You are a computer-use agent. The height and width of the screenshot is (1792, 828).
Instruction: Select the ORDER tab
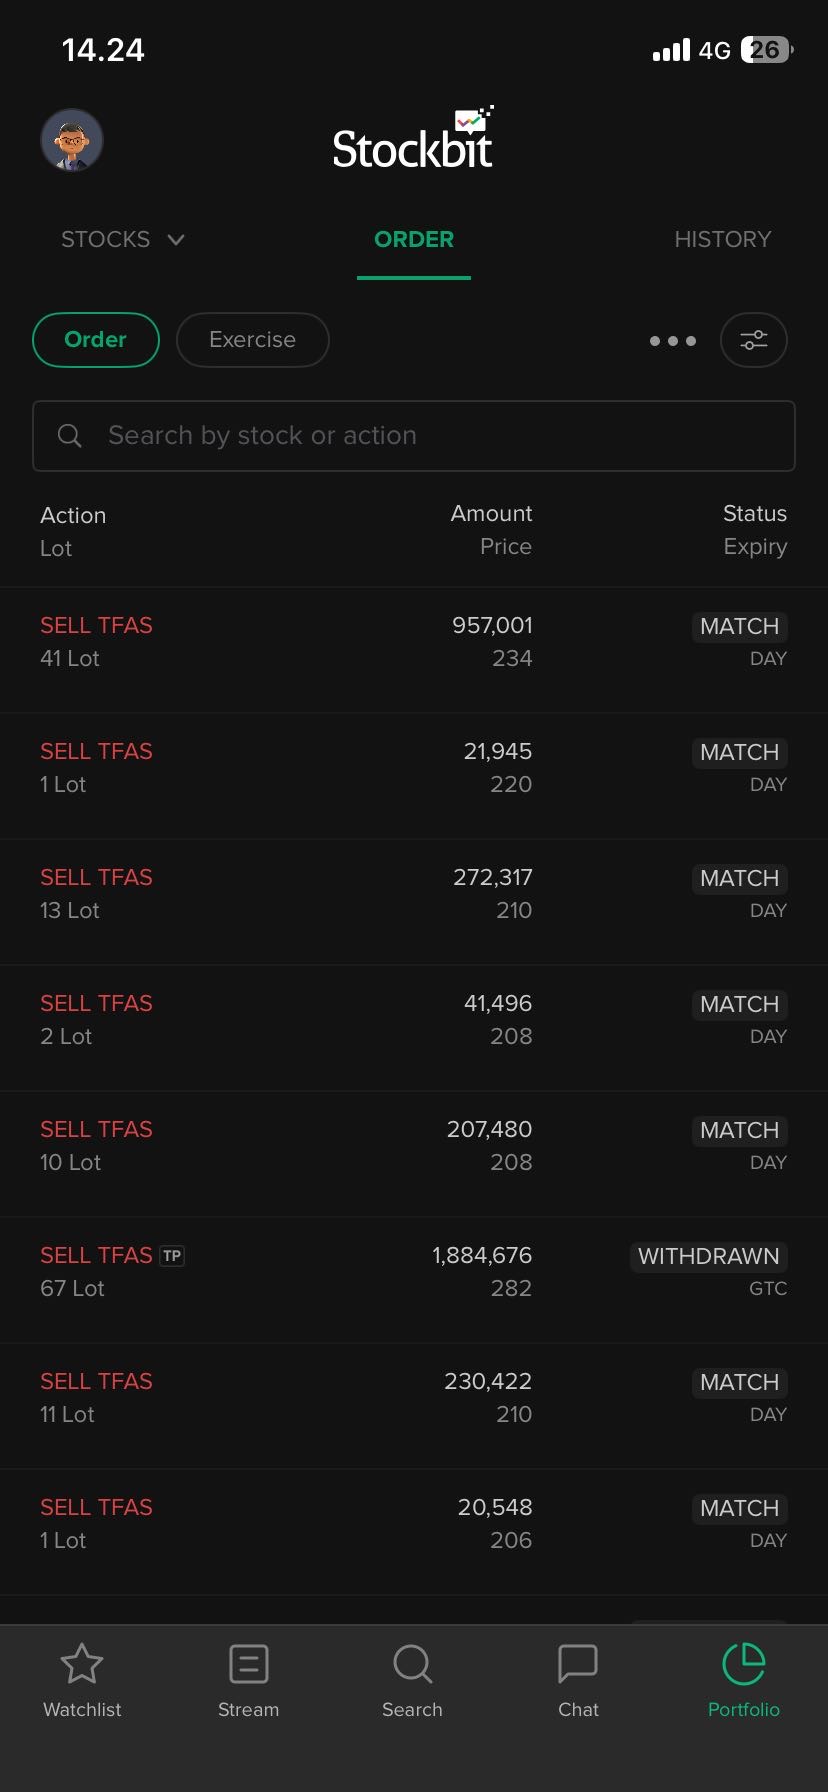pyautogui.click(x=414, y=240)
